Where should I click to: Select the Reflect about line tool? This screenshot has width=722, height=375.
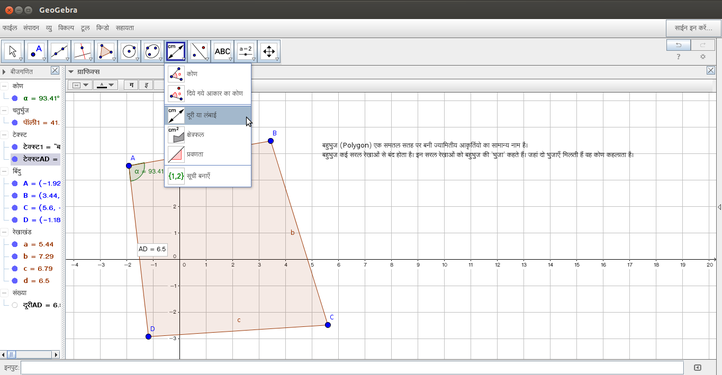199,52
